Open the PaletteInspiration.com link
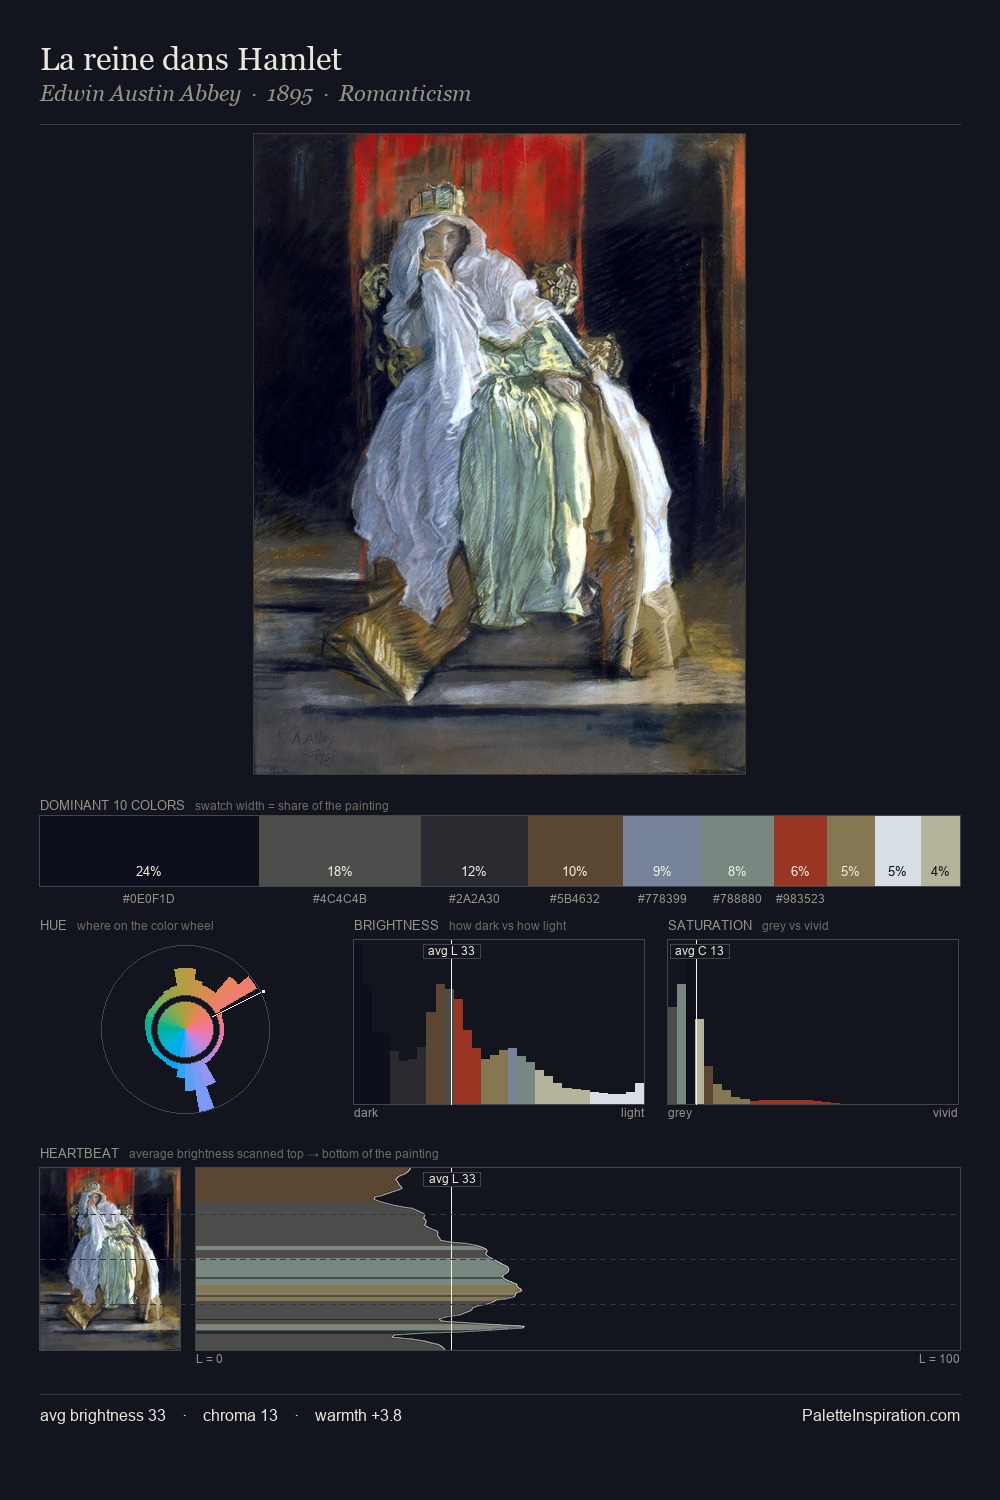The image size is (1000, 1500). tap(881, 1416)
